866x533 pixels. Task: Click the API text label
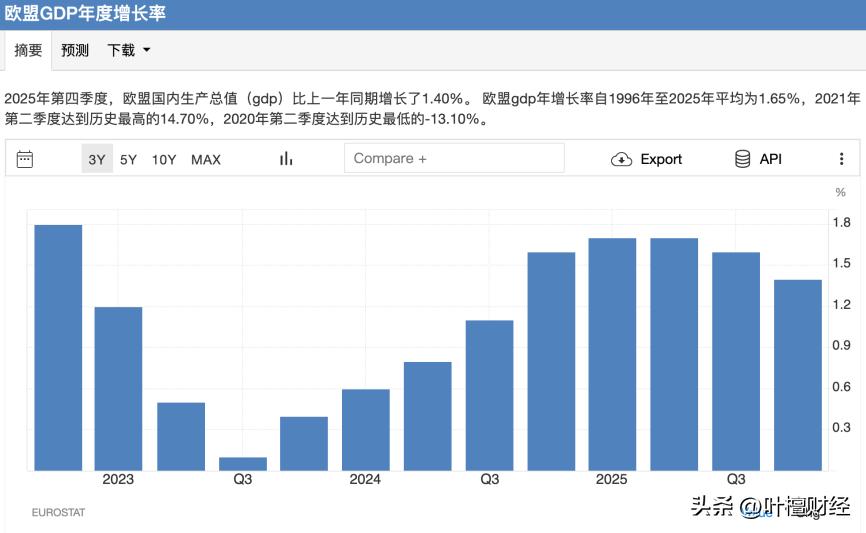[770, 159]
